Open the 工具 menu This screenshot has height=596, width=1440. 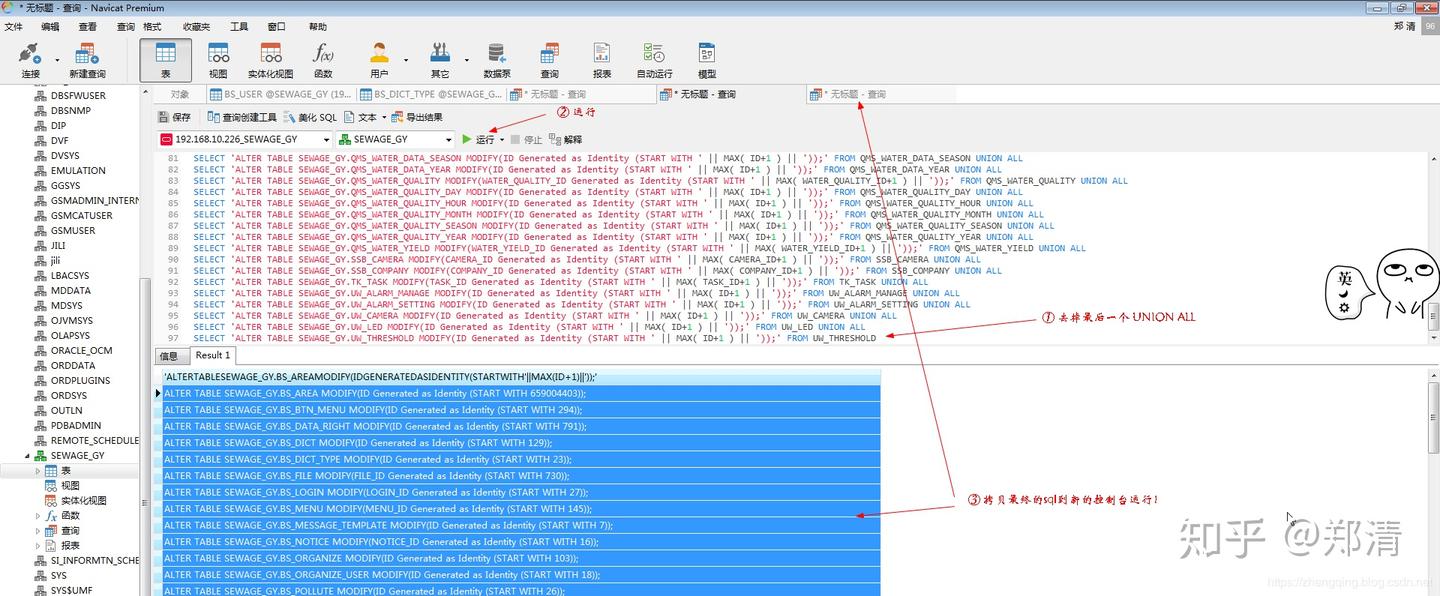tap(238, 26)
